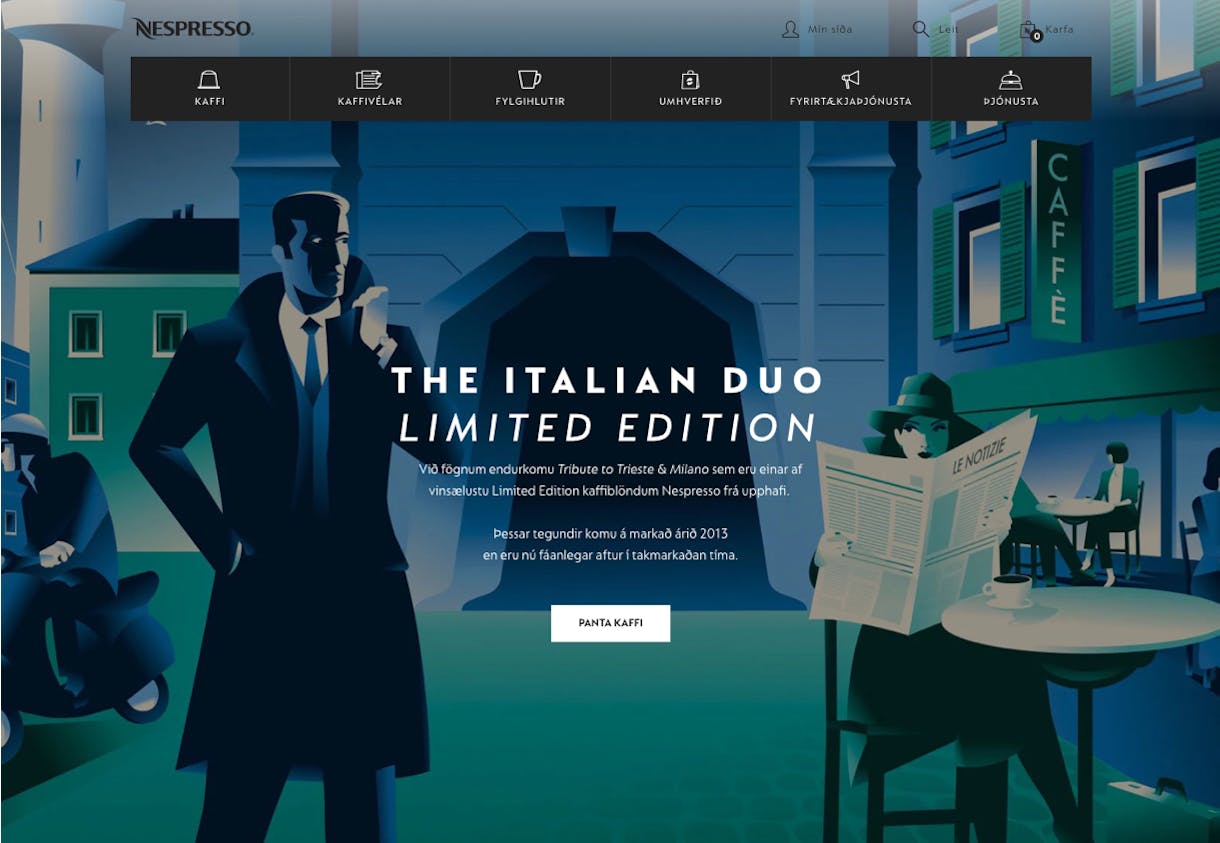1220x843 pixels.
Task: Click the Nespresso logo
Action: 193,28
